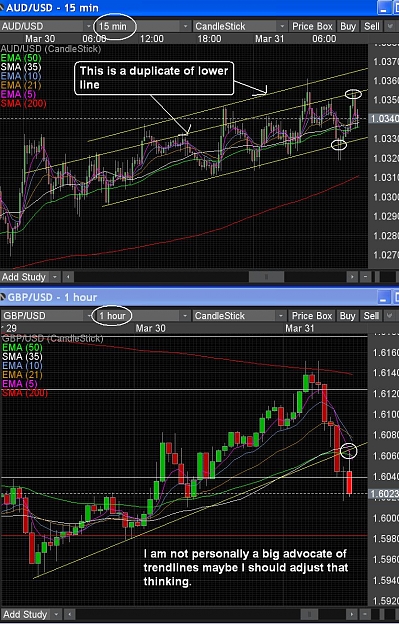Image resolution: width=399 pixels, height=625 pixels.
Task: Click scroll-right arrow in AUD/USD chart
Action: (x=352, y=277)
